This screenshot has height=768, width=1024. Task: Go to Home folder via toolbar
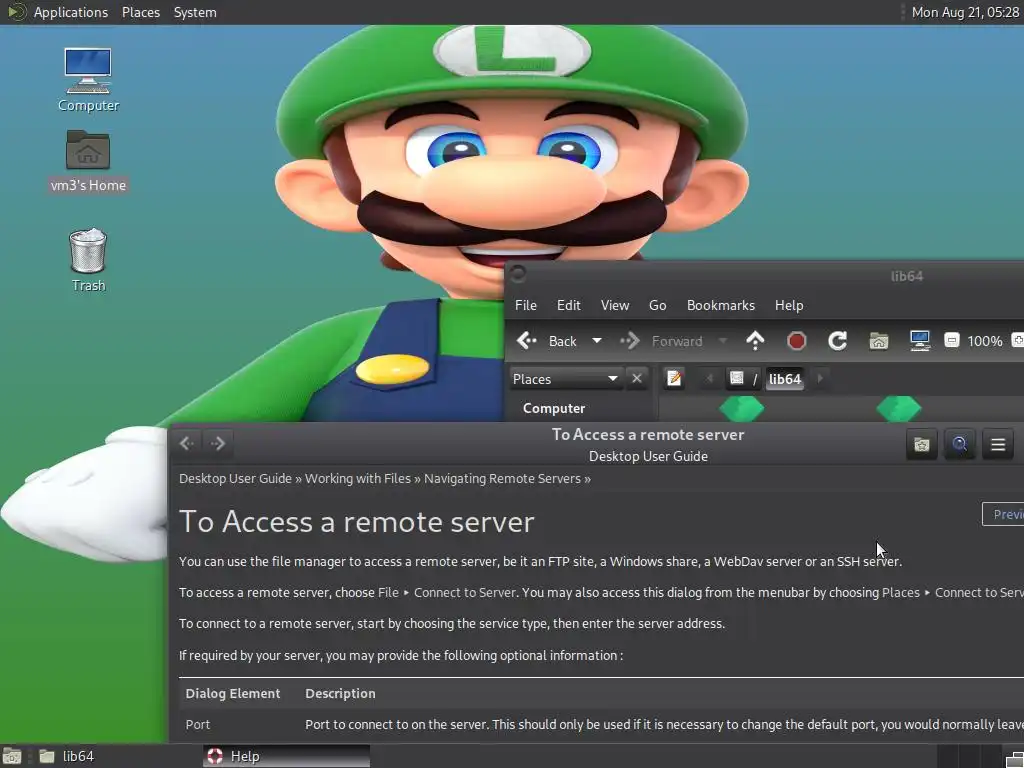(x=878, y=341)
